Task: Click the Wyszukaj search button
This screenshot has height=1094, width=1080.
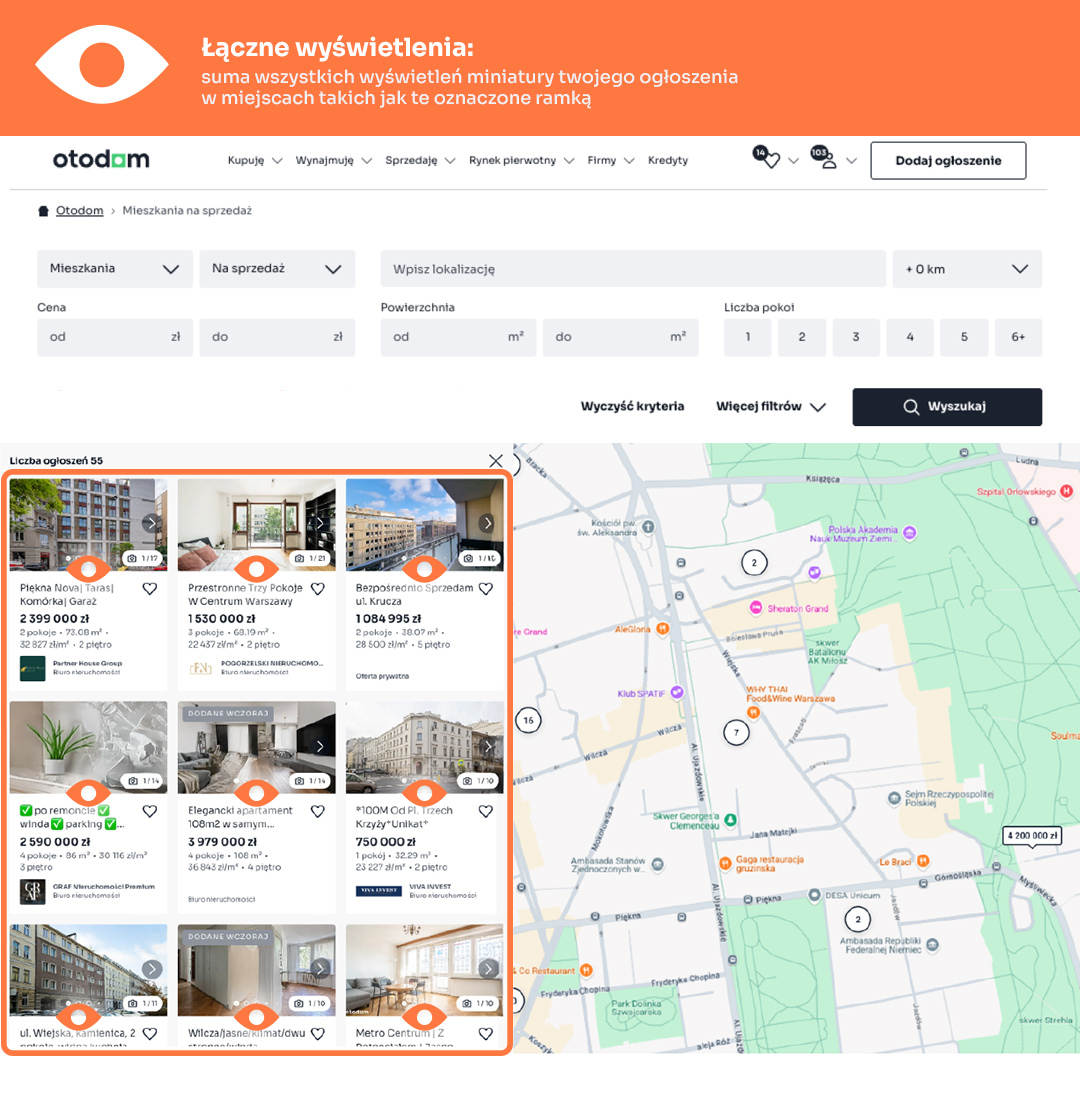Action: coord(946,407)
